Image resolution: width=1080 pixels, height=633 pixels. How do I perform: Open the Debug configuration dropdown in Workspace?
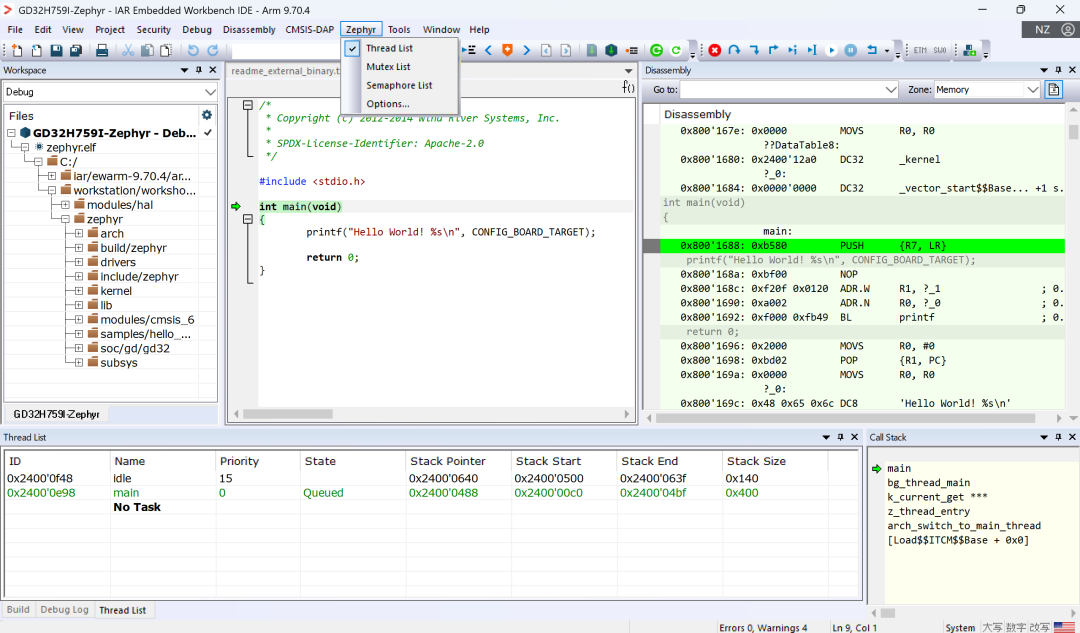click(210, 92)
